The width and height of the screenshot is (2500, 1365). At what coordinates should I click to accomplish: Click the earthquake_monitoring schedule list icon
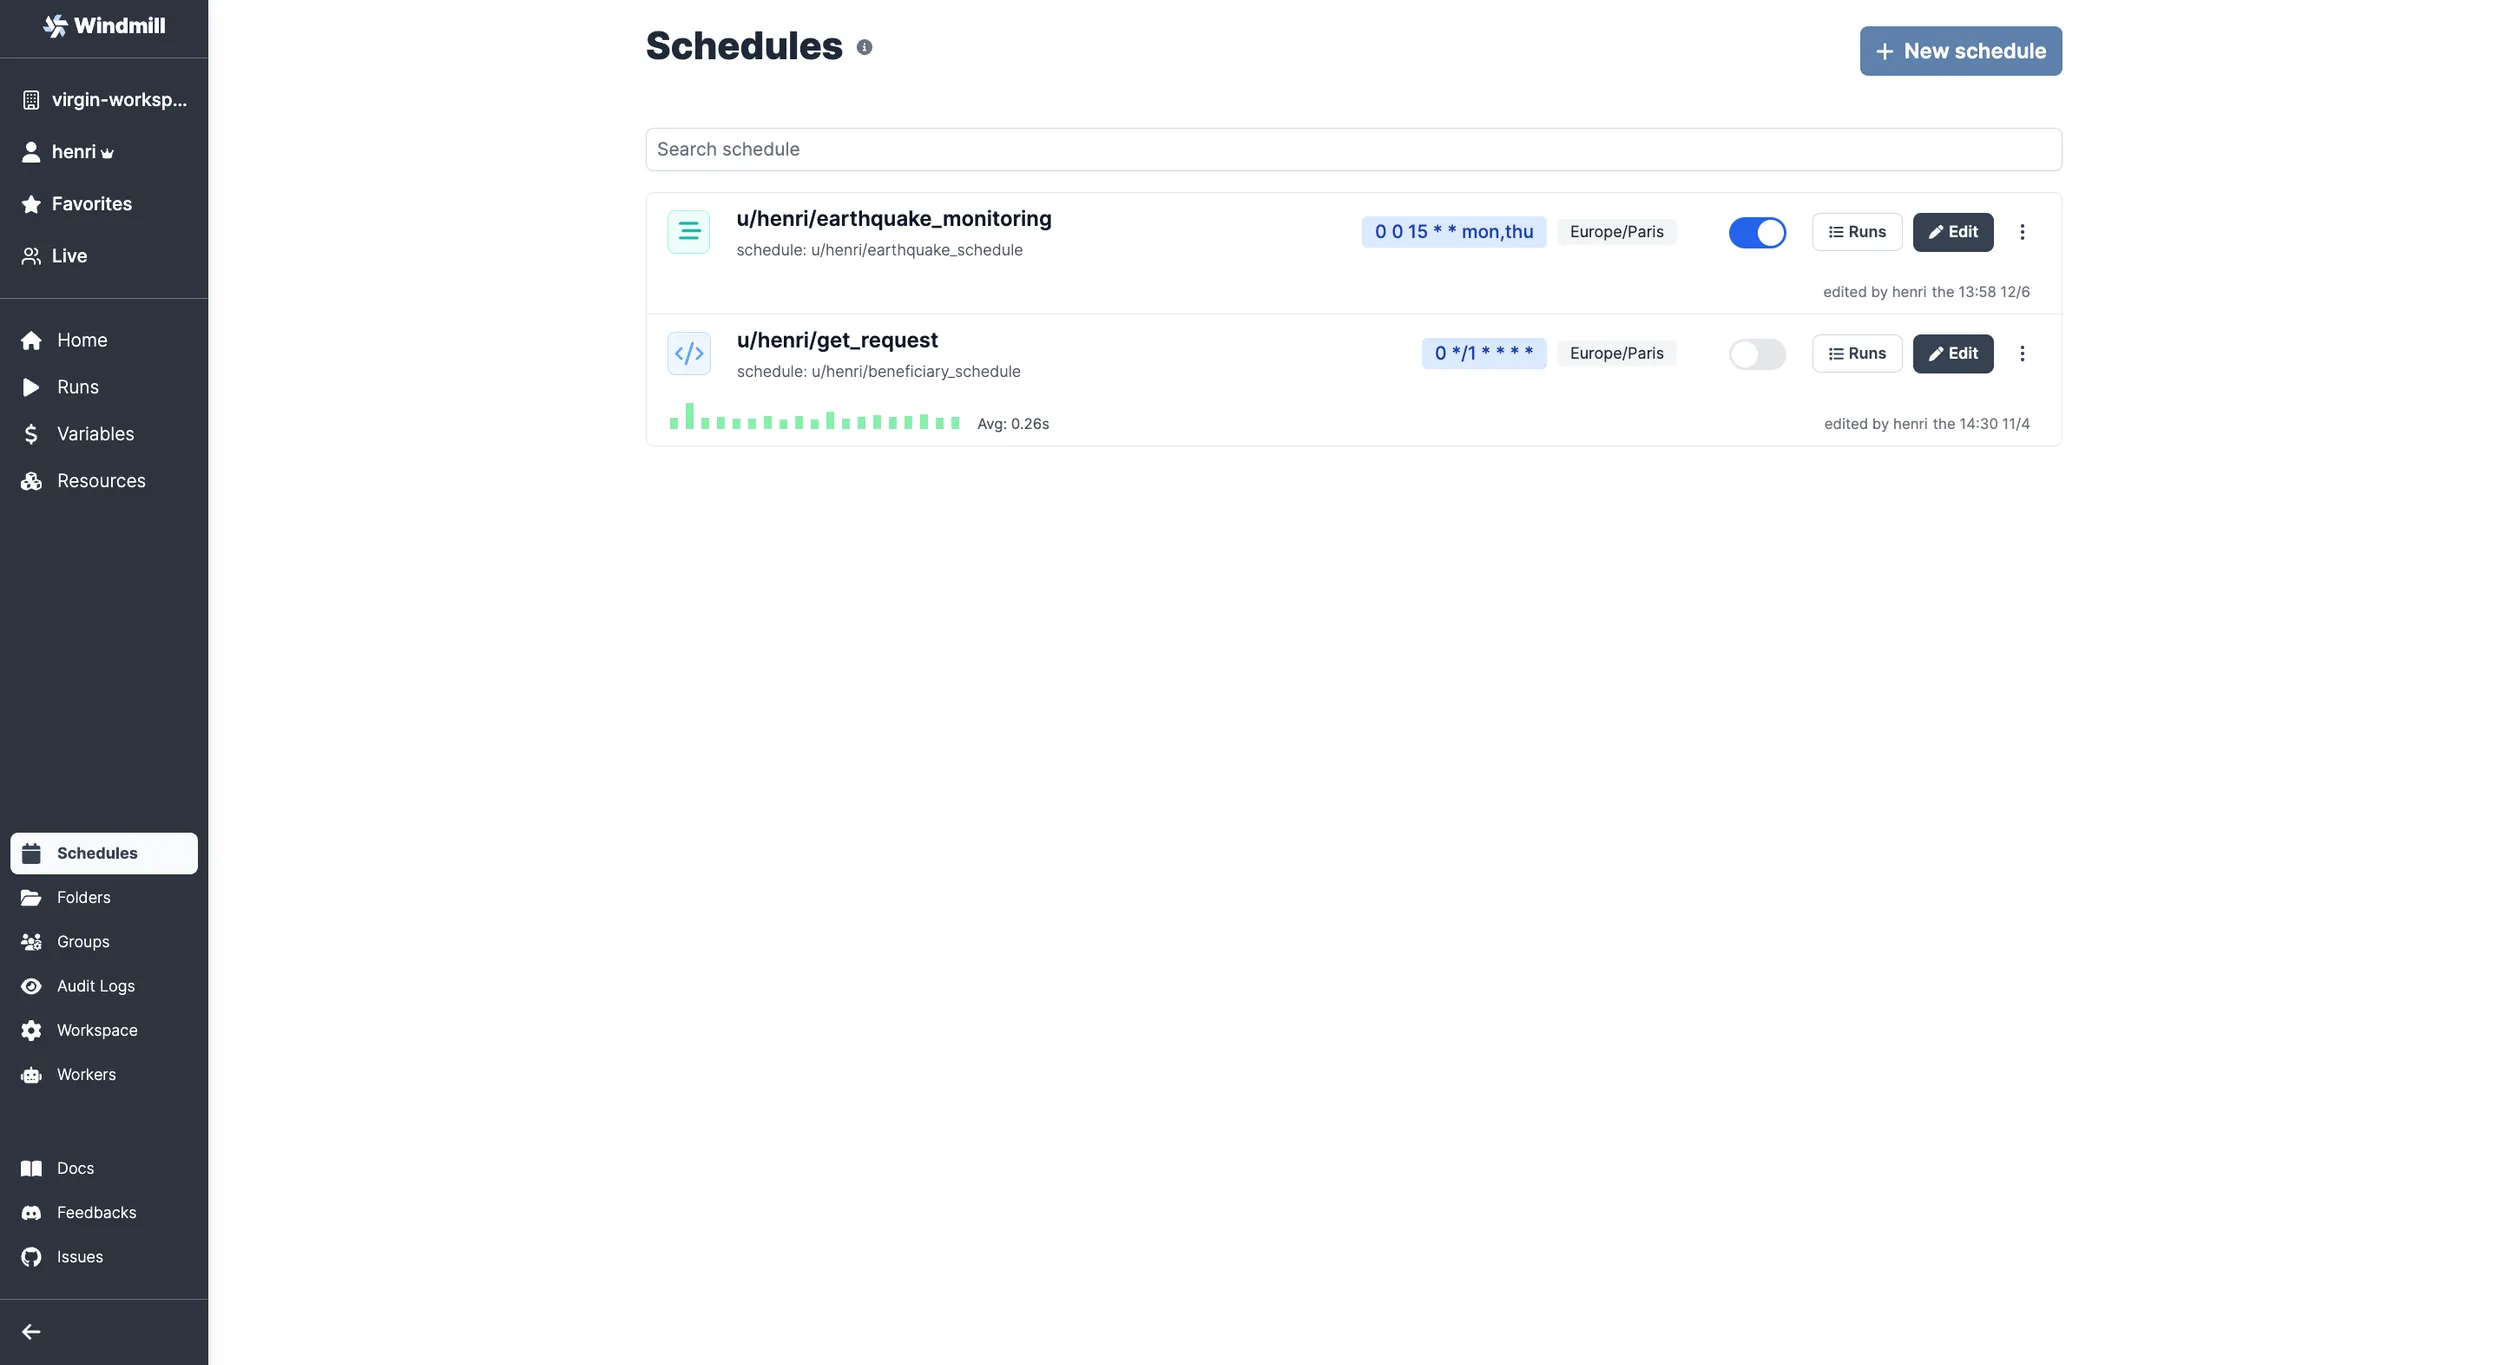pyautogui.click(x=689, y=232)
